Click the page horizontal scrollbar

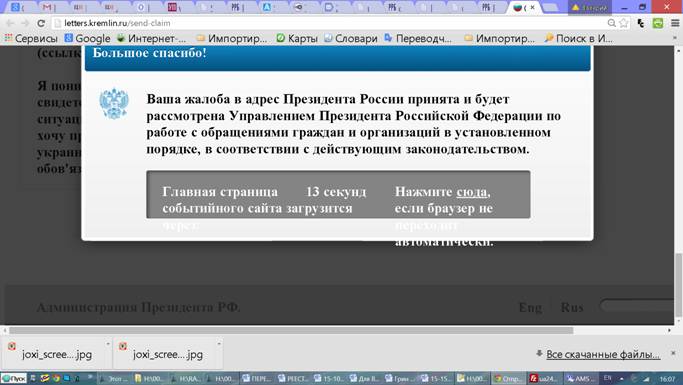coord(292,331)
